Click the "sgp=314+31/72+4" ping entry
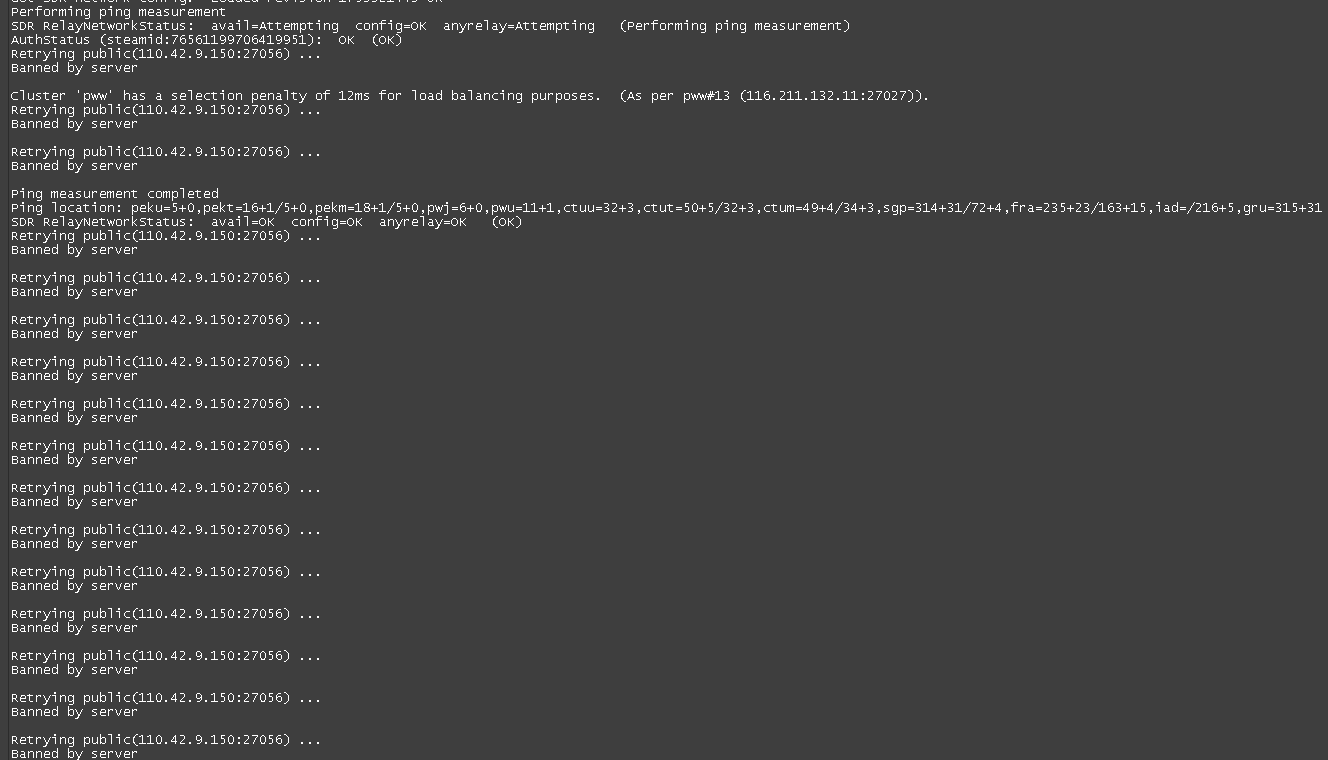Image resolution: width=1328 pixels, height=760 pixels. point(942,208)
